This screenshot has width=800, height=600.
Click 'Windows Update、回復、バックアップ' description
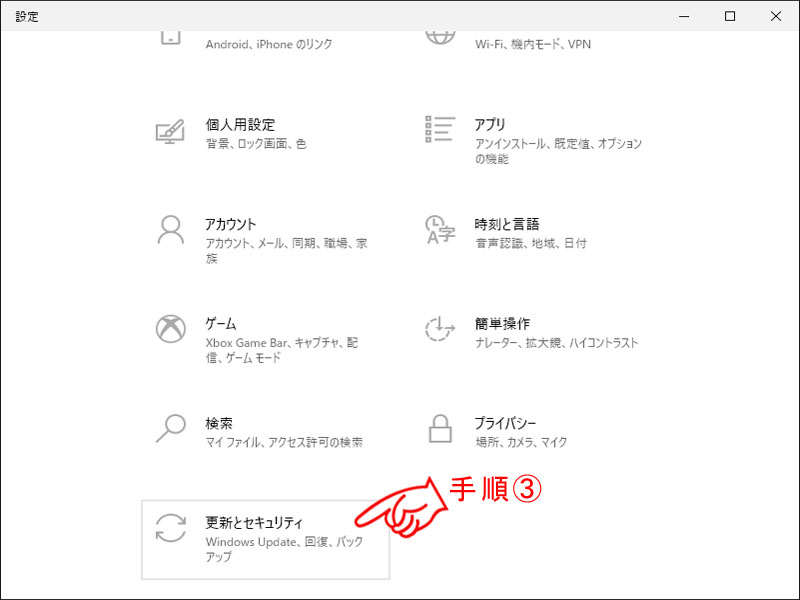(284, 549)
